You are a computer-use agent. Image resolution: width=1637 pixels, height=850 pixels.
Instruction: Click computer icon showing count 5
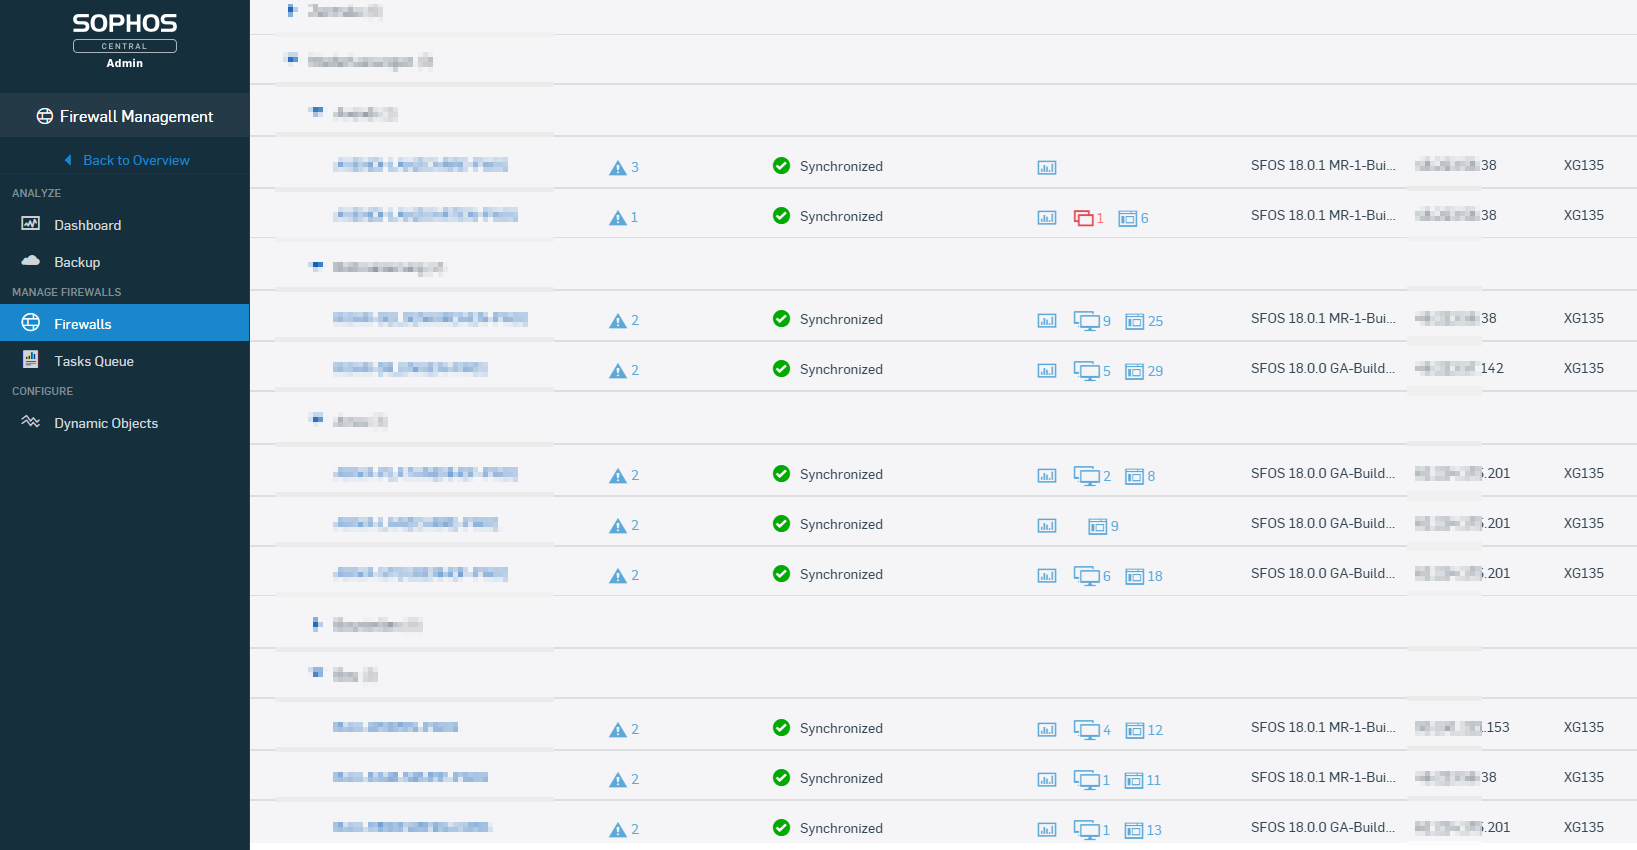pos(1086,371)
